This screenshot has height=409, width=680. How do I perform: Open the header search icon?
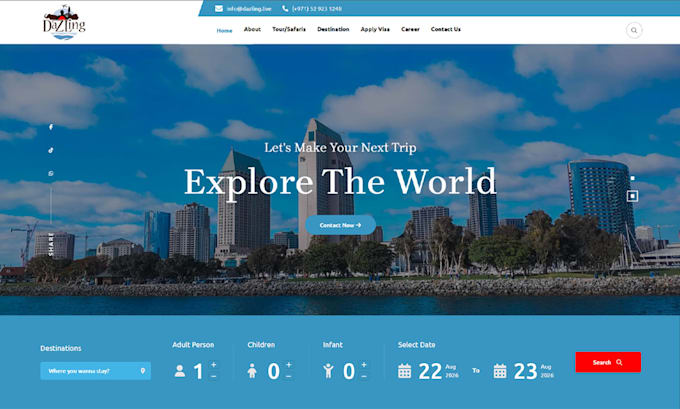tap(634, 30)
